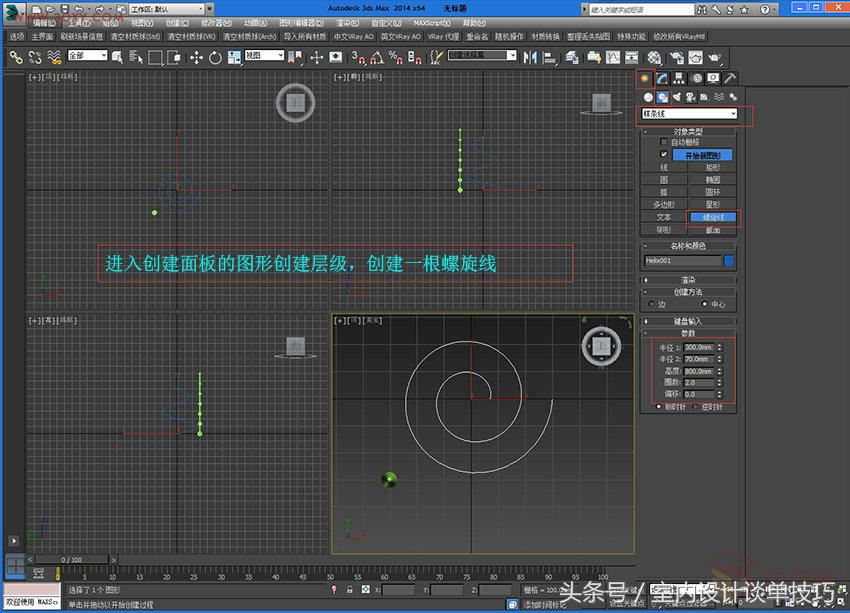
Task: Select the Shapes category icon in Create panel
Action: coord(661,96)
